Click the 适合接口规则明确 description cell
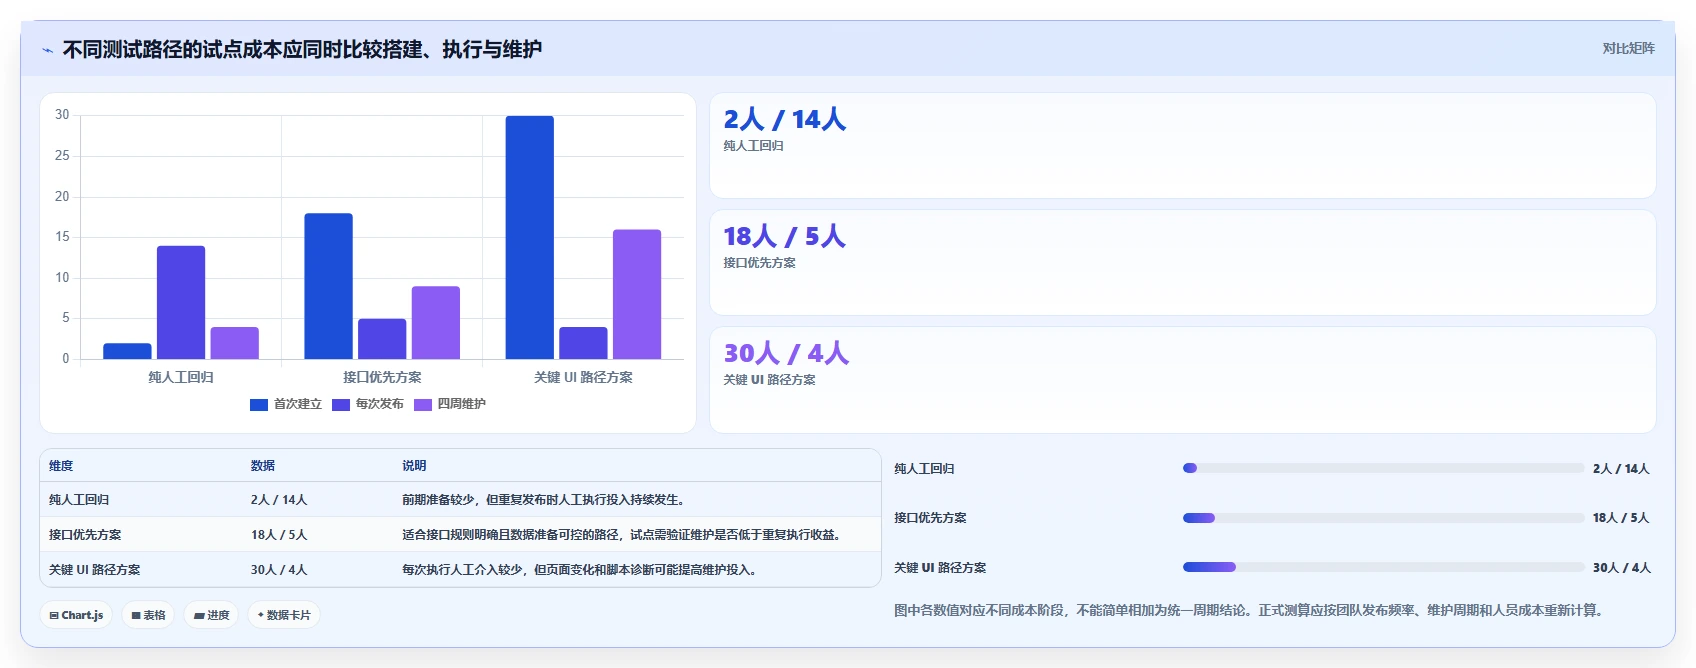 [621, 535]
